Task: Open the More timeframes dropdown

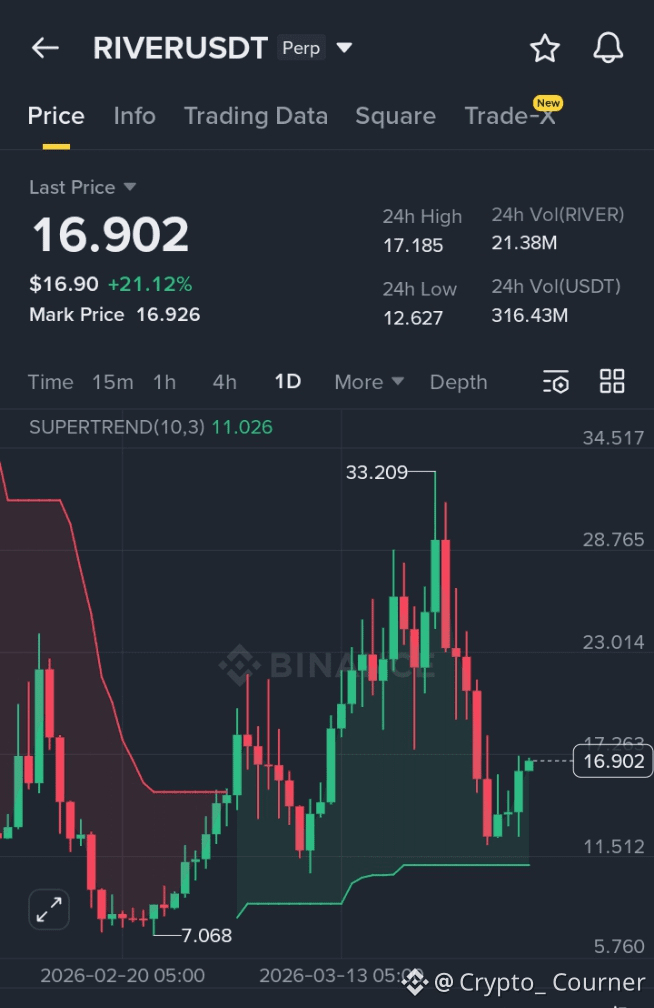Action: coord(369,382)
